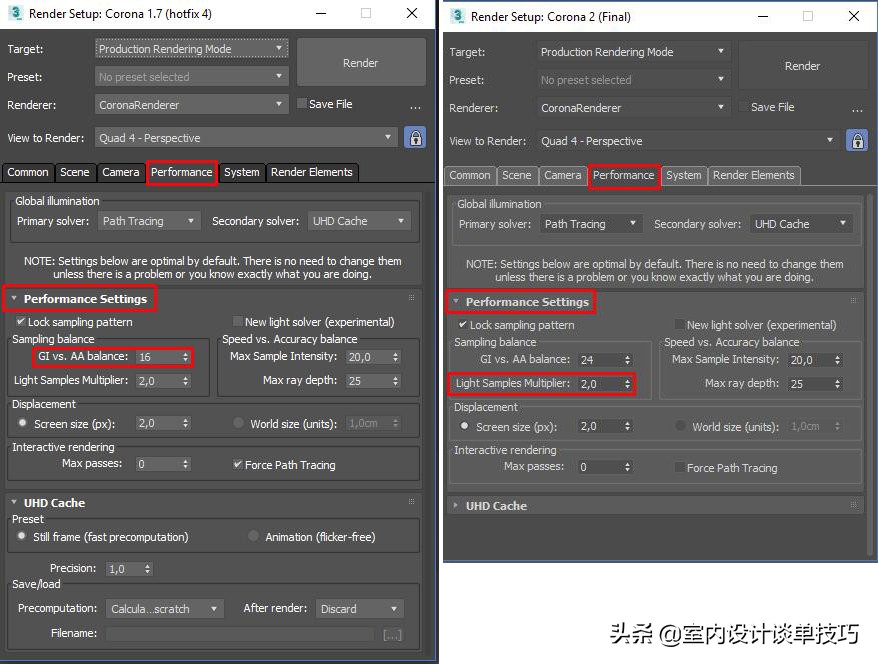
Task: Select Animation (flicker-free) preset in Corona 1.7
Action: tap(253, 536)
